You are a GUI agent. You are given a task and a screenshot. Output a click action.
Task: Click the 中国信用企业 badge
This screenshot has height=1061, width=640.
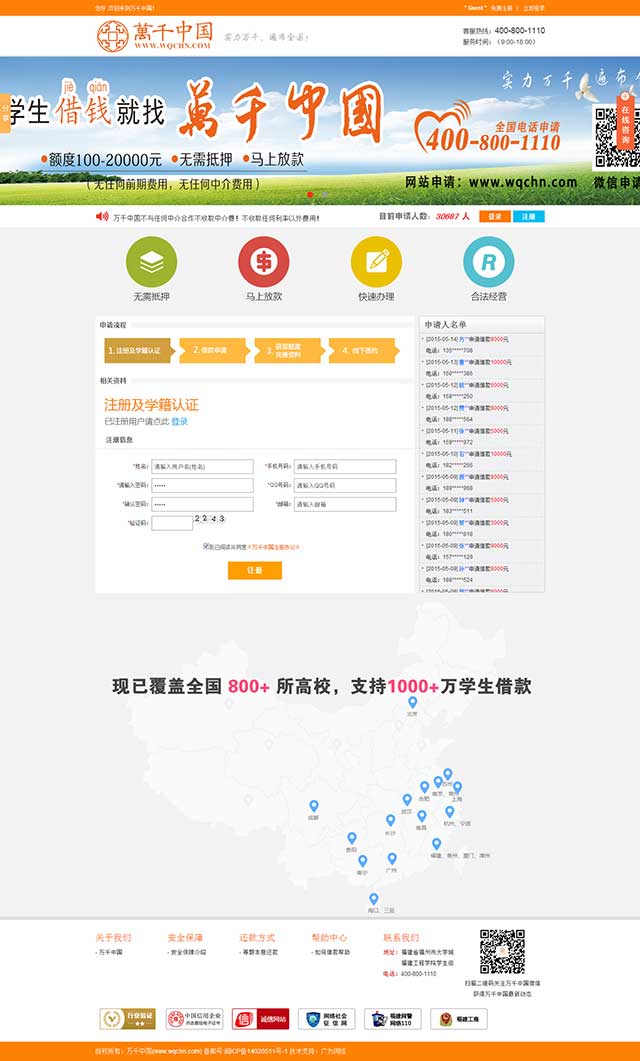click(195, 1018)
